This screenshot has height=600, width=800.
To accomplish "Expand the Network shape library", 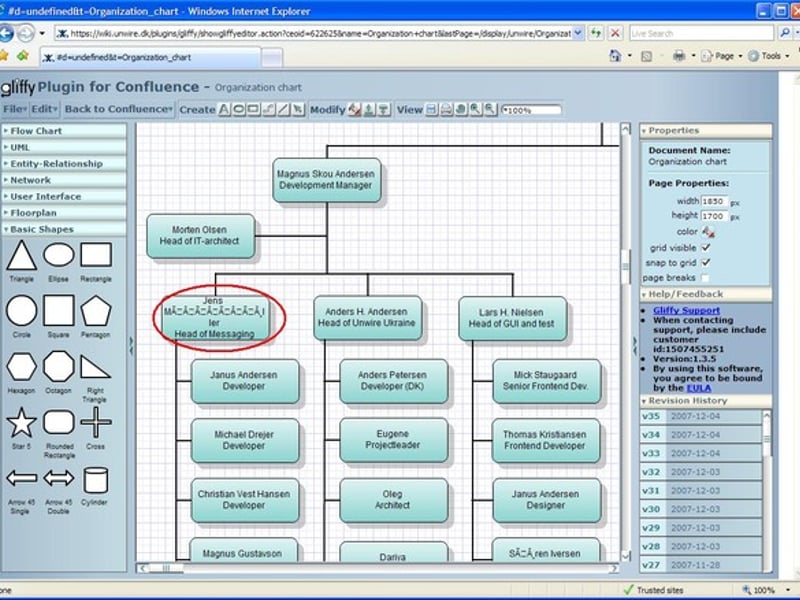I will (63, 180).
